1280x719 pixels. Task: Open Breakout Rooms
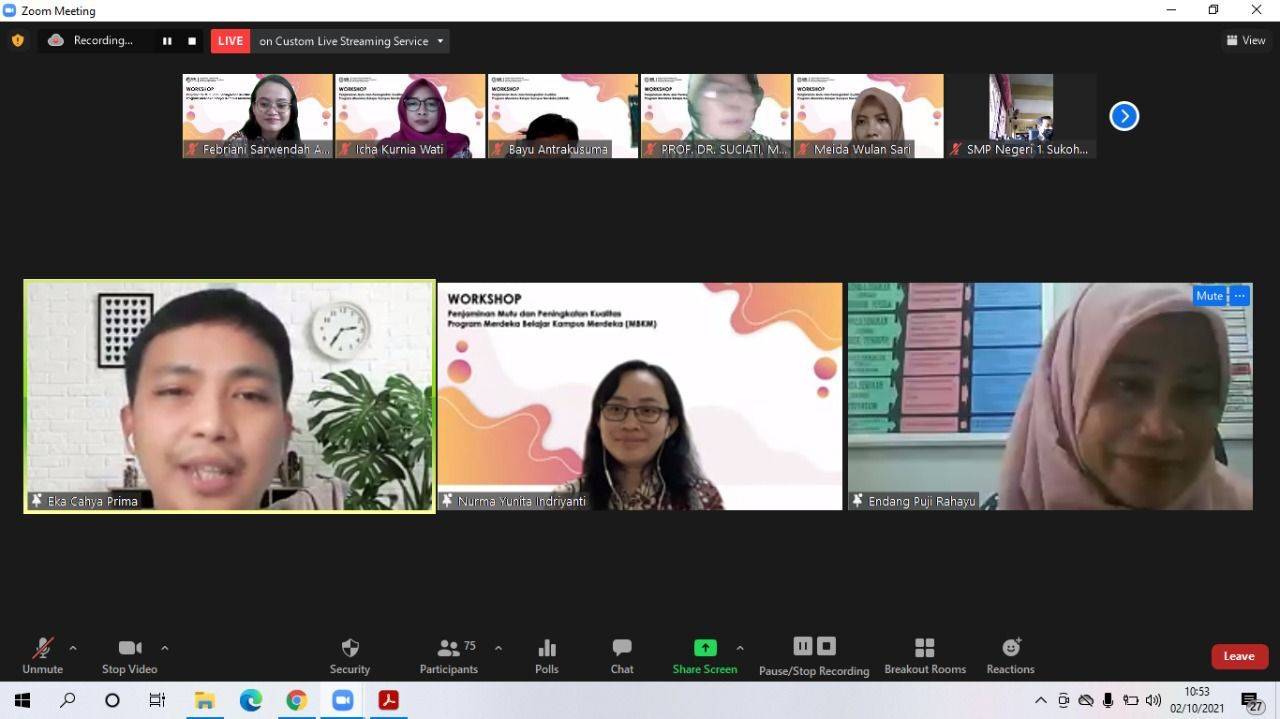[924, 655]
